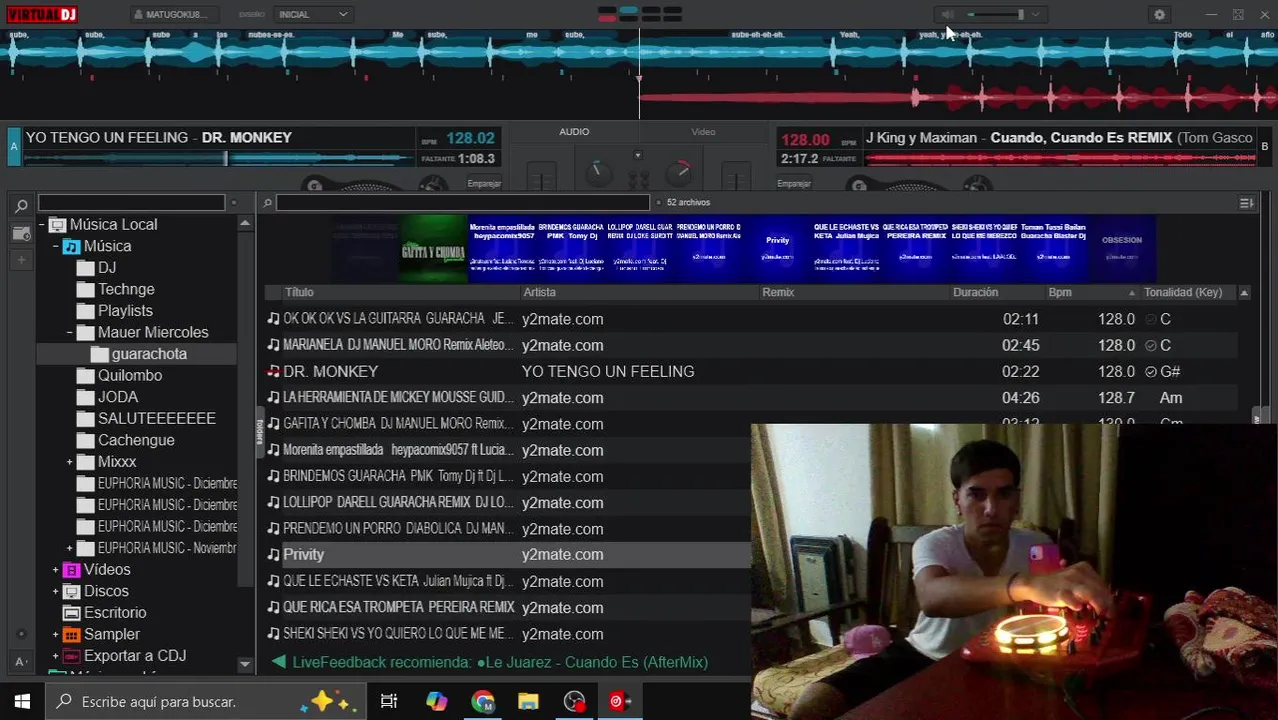Image resolution: width=1278 pixels, height=720 pixels.
Task: Open the INICIAL layout dropdown
Action: pos(313,14)
